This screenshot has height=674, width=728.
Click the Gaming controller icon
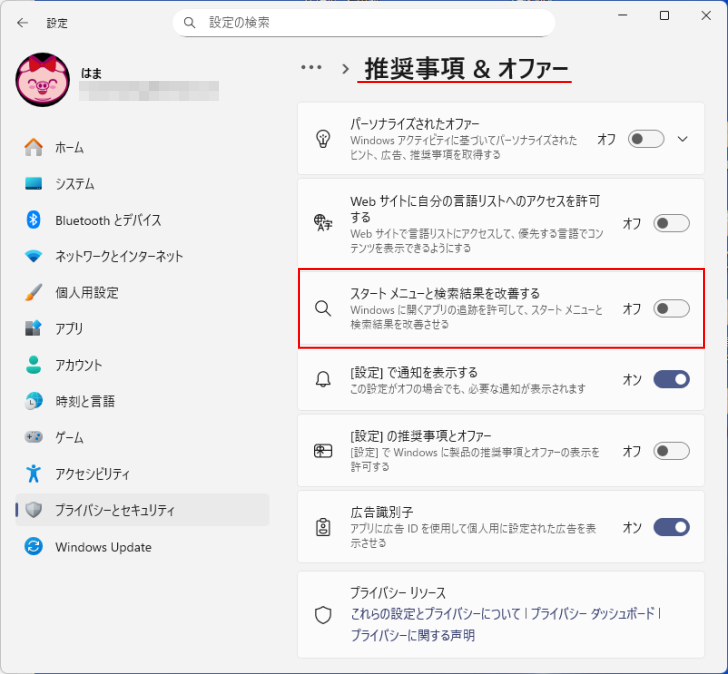click(33, 437)
